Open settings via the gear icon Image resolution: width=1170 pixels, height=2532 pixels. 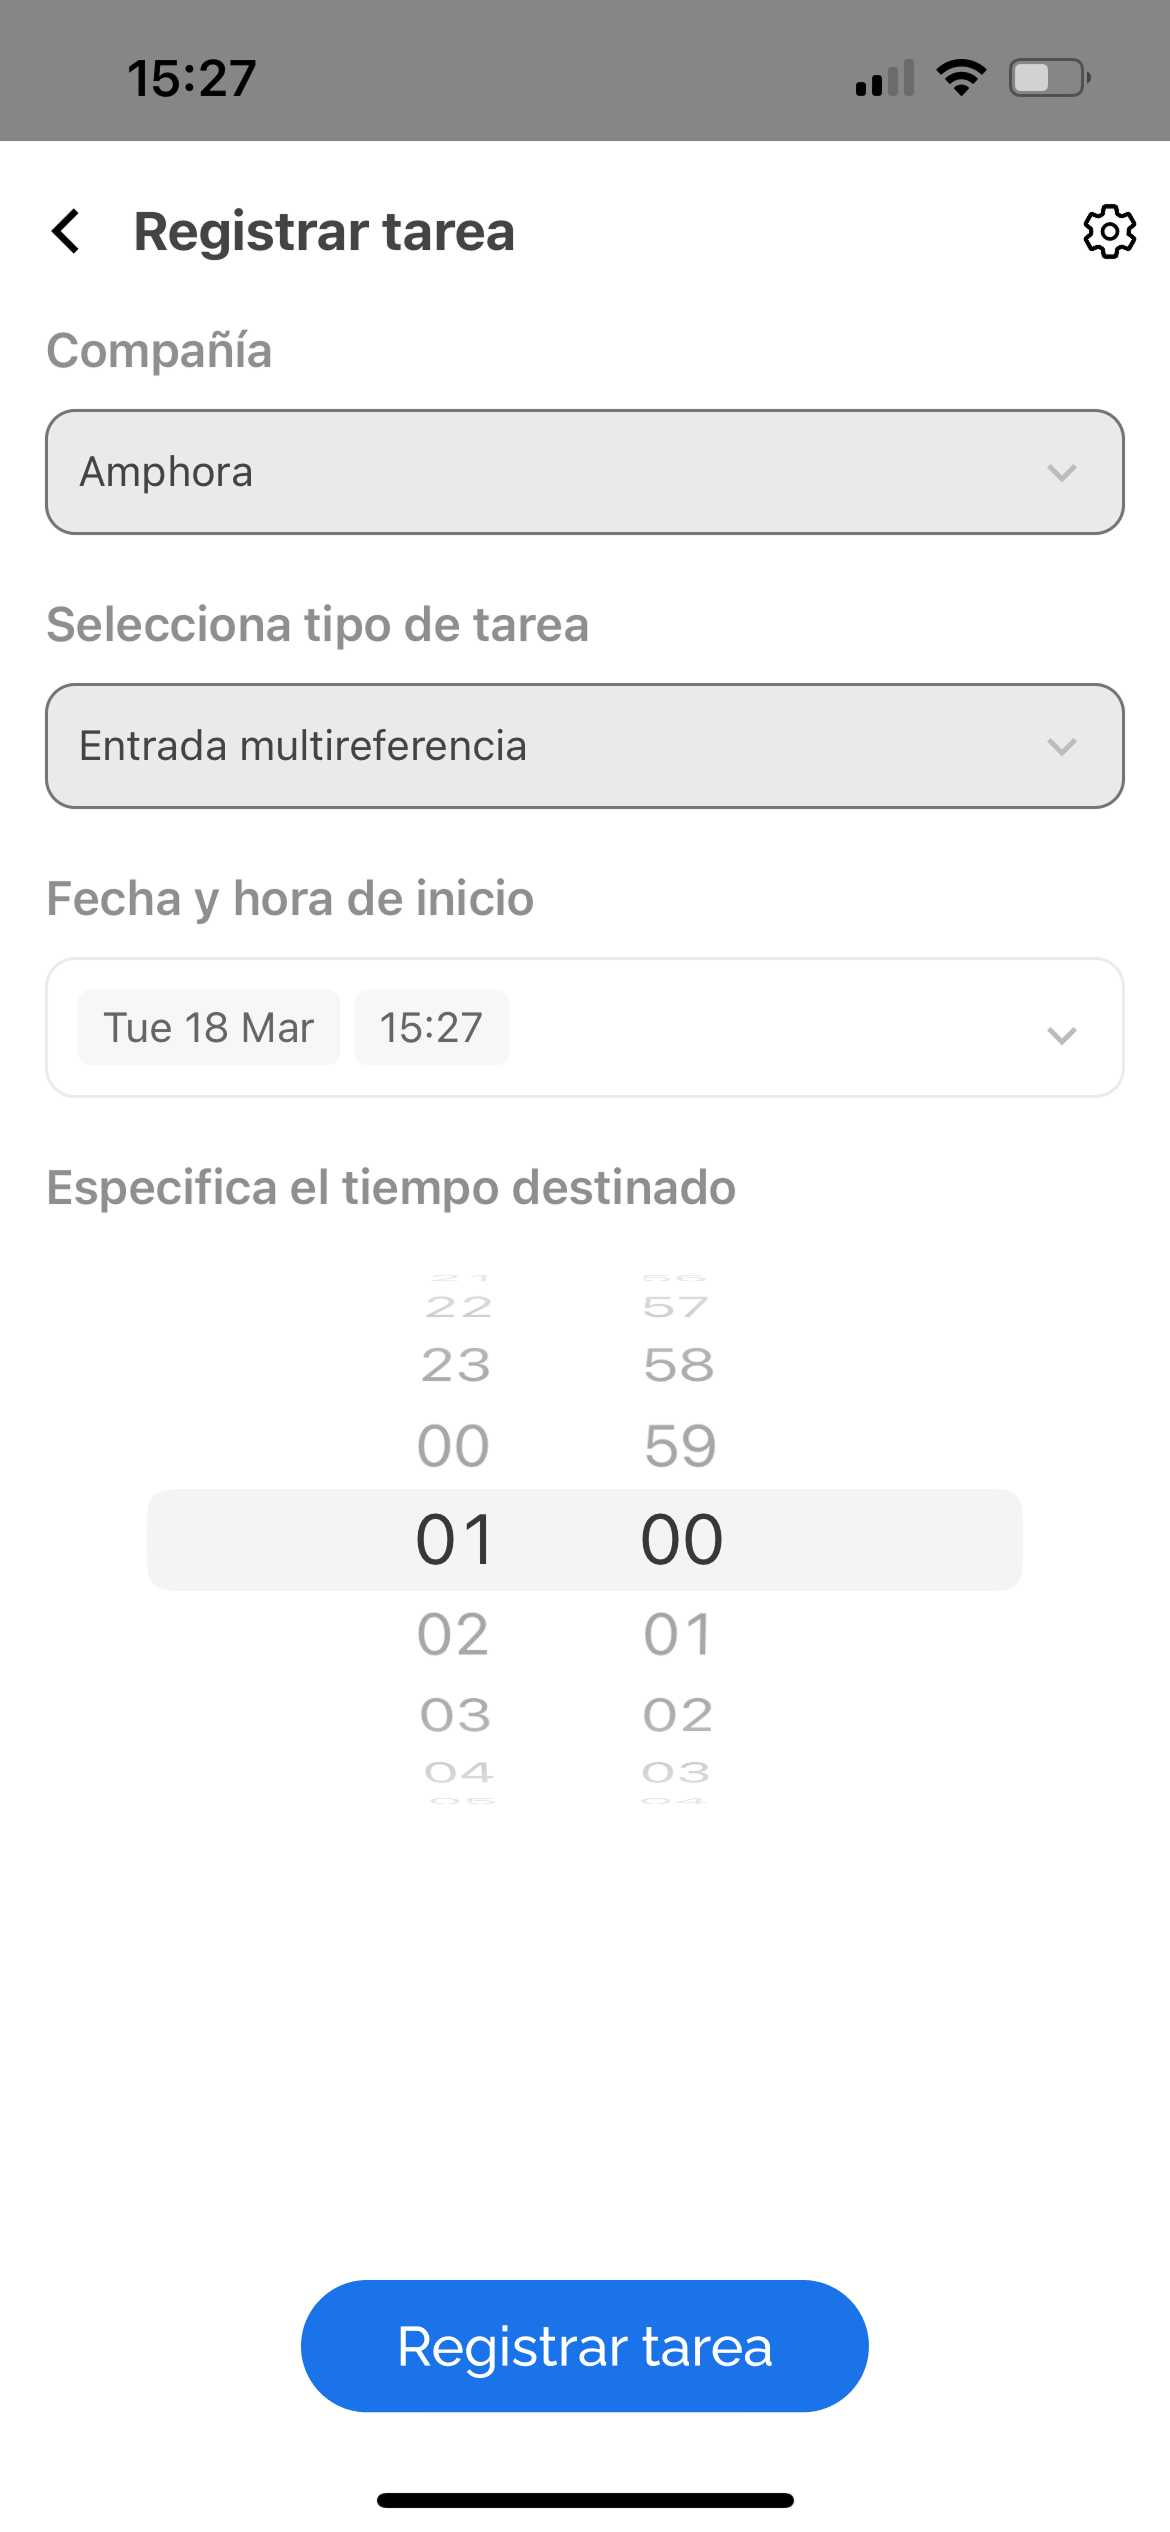(x=1109, y=232)
